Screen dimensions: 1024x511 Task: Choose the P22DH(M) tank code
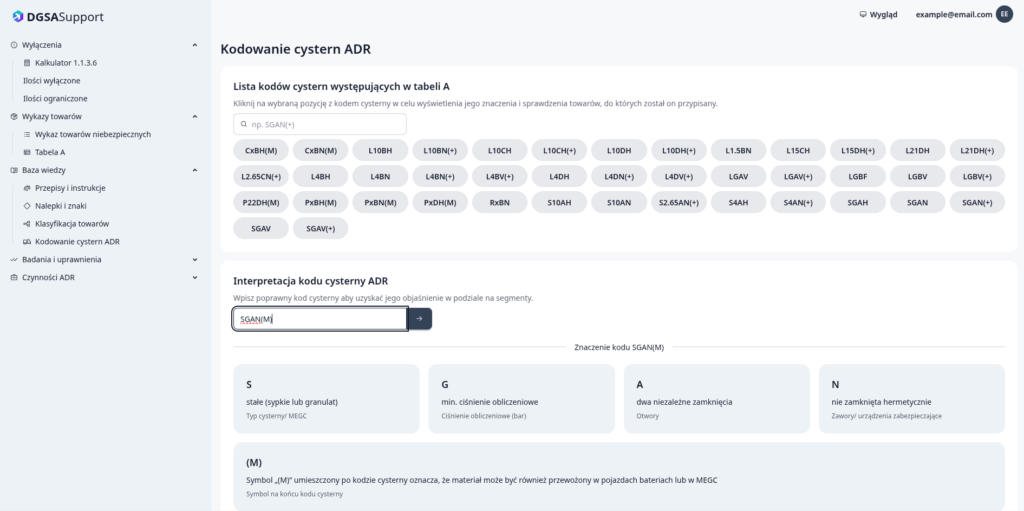(x=260, y=202)
